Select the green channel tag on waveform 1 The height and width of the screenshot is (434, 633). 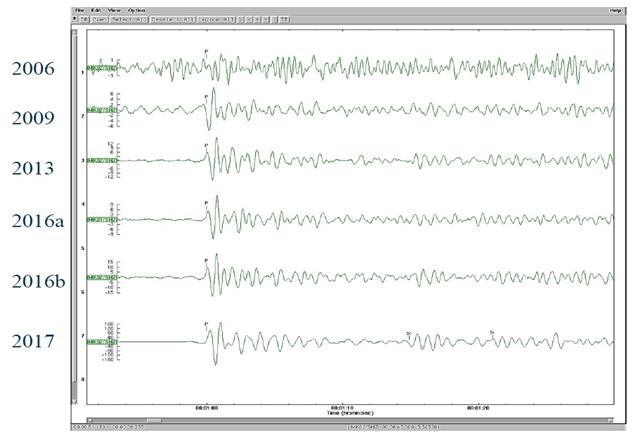click(x=98, y=68)
